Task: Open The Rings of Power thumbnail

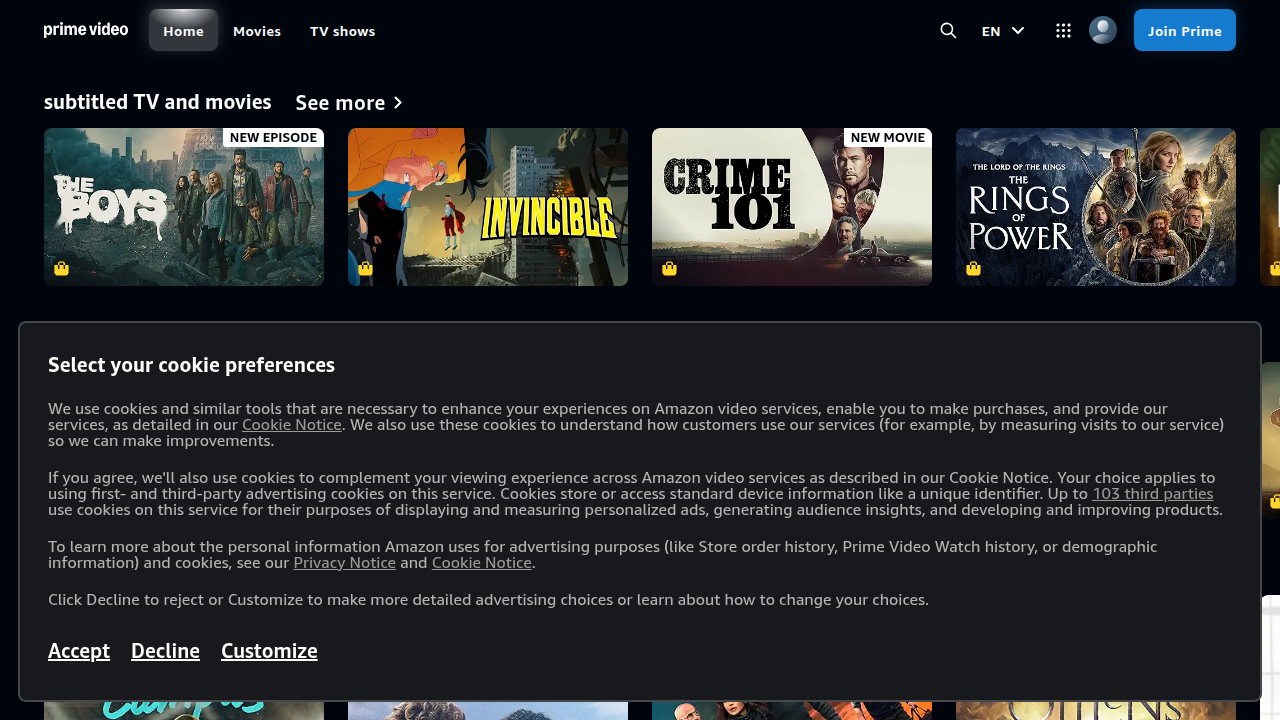Action: [x=1096, y=207]
